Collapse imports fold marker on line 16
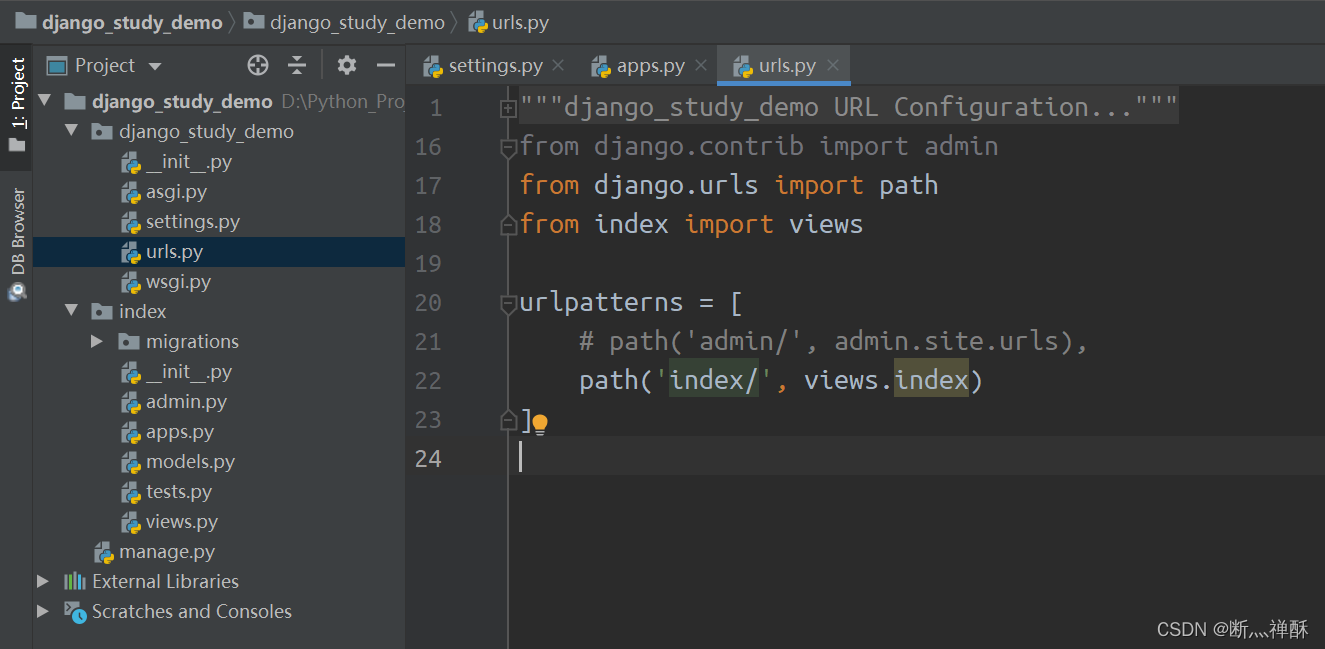Viewport: 1325px width, 649px height. coord(508,147)
